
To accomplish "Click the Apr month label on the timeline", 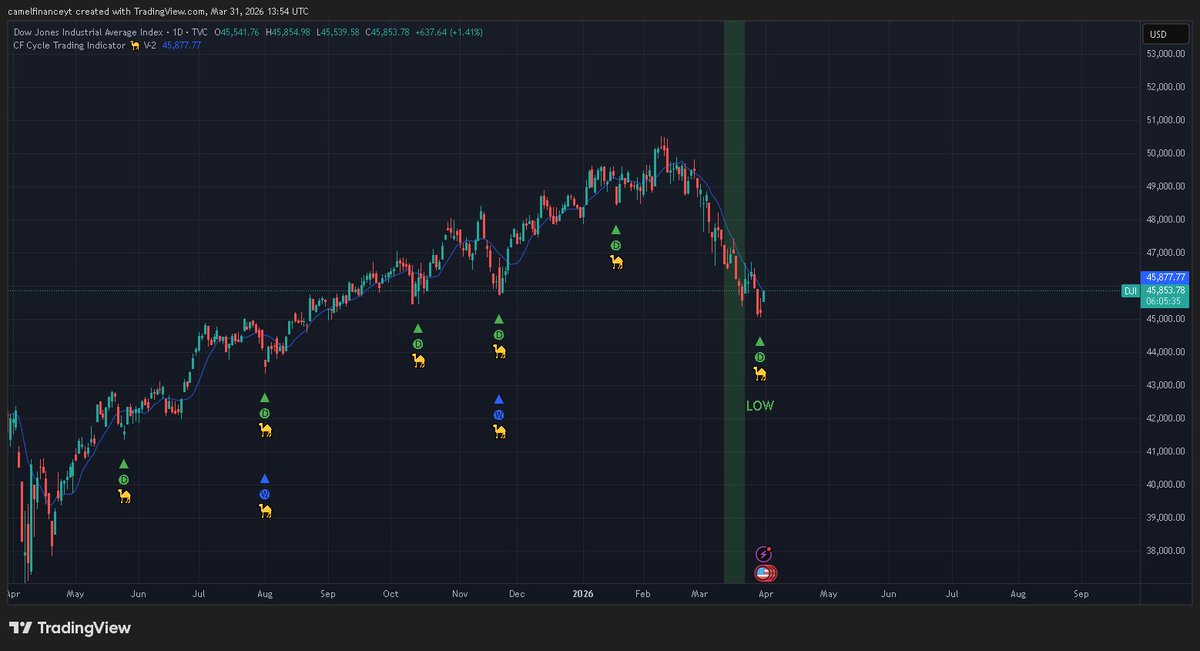I will pos(765,593).
